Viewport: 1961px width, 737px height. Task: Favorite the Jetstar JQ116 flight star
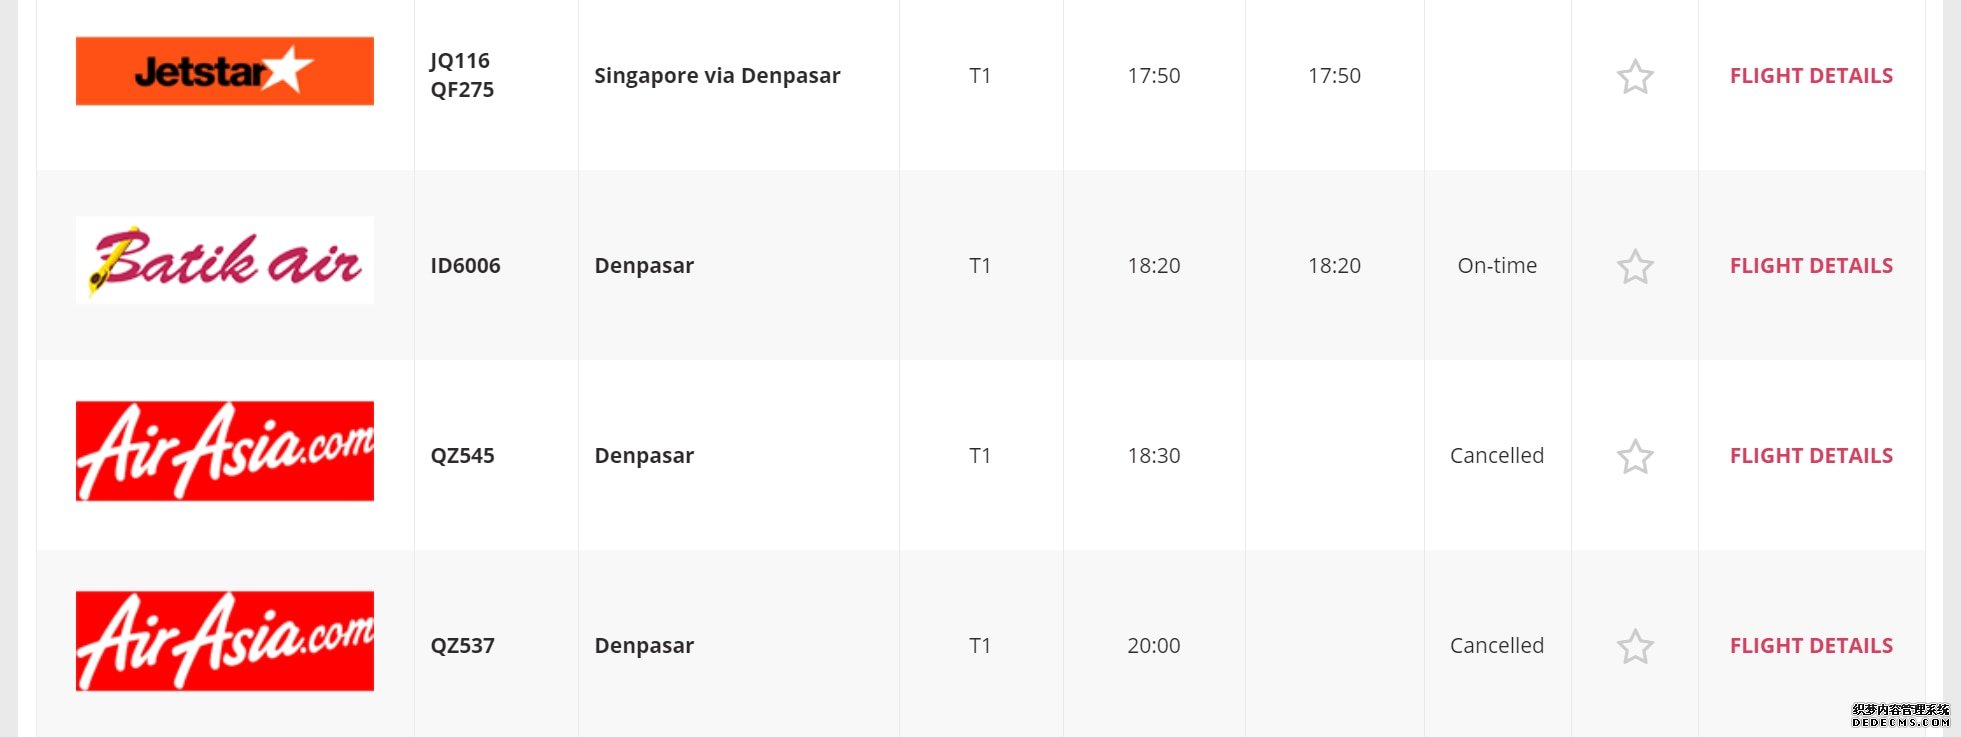point(1635,76)
